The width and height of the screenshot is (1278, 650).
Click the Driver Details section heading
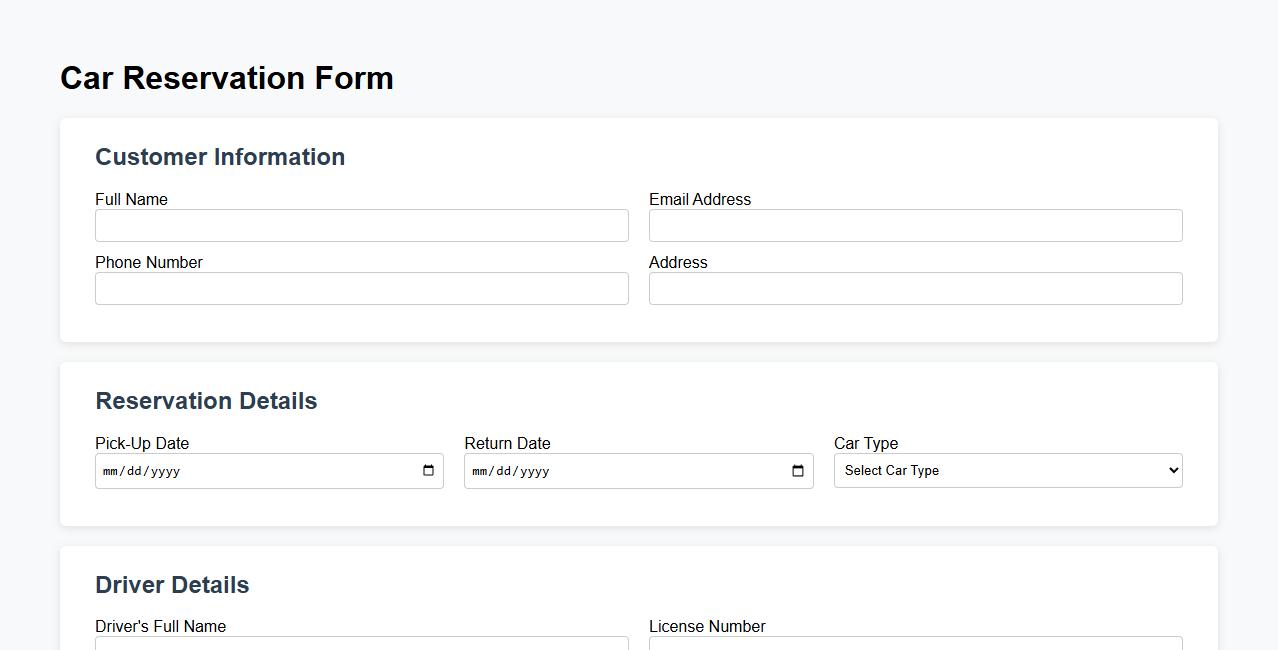point(172,584)
